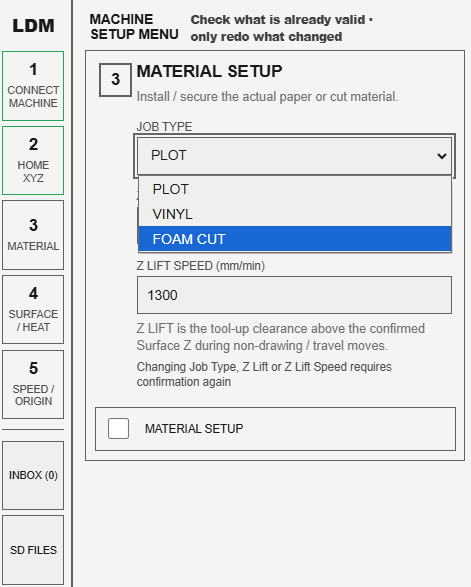Click the 'MACHINE SETUP MENU' title
This screenshot has width=471, height=587.
134,27
